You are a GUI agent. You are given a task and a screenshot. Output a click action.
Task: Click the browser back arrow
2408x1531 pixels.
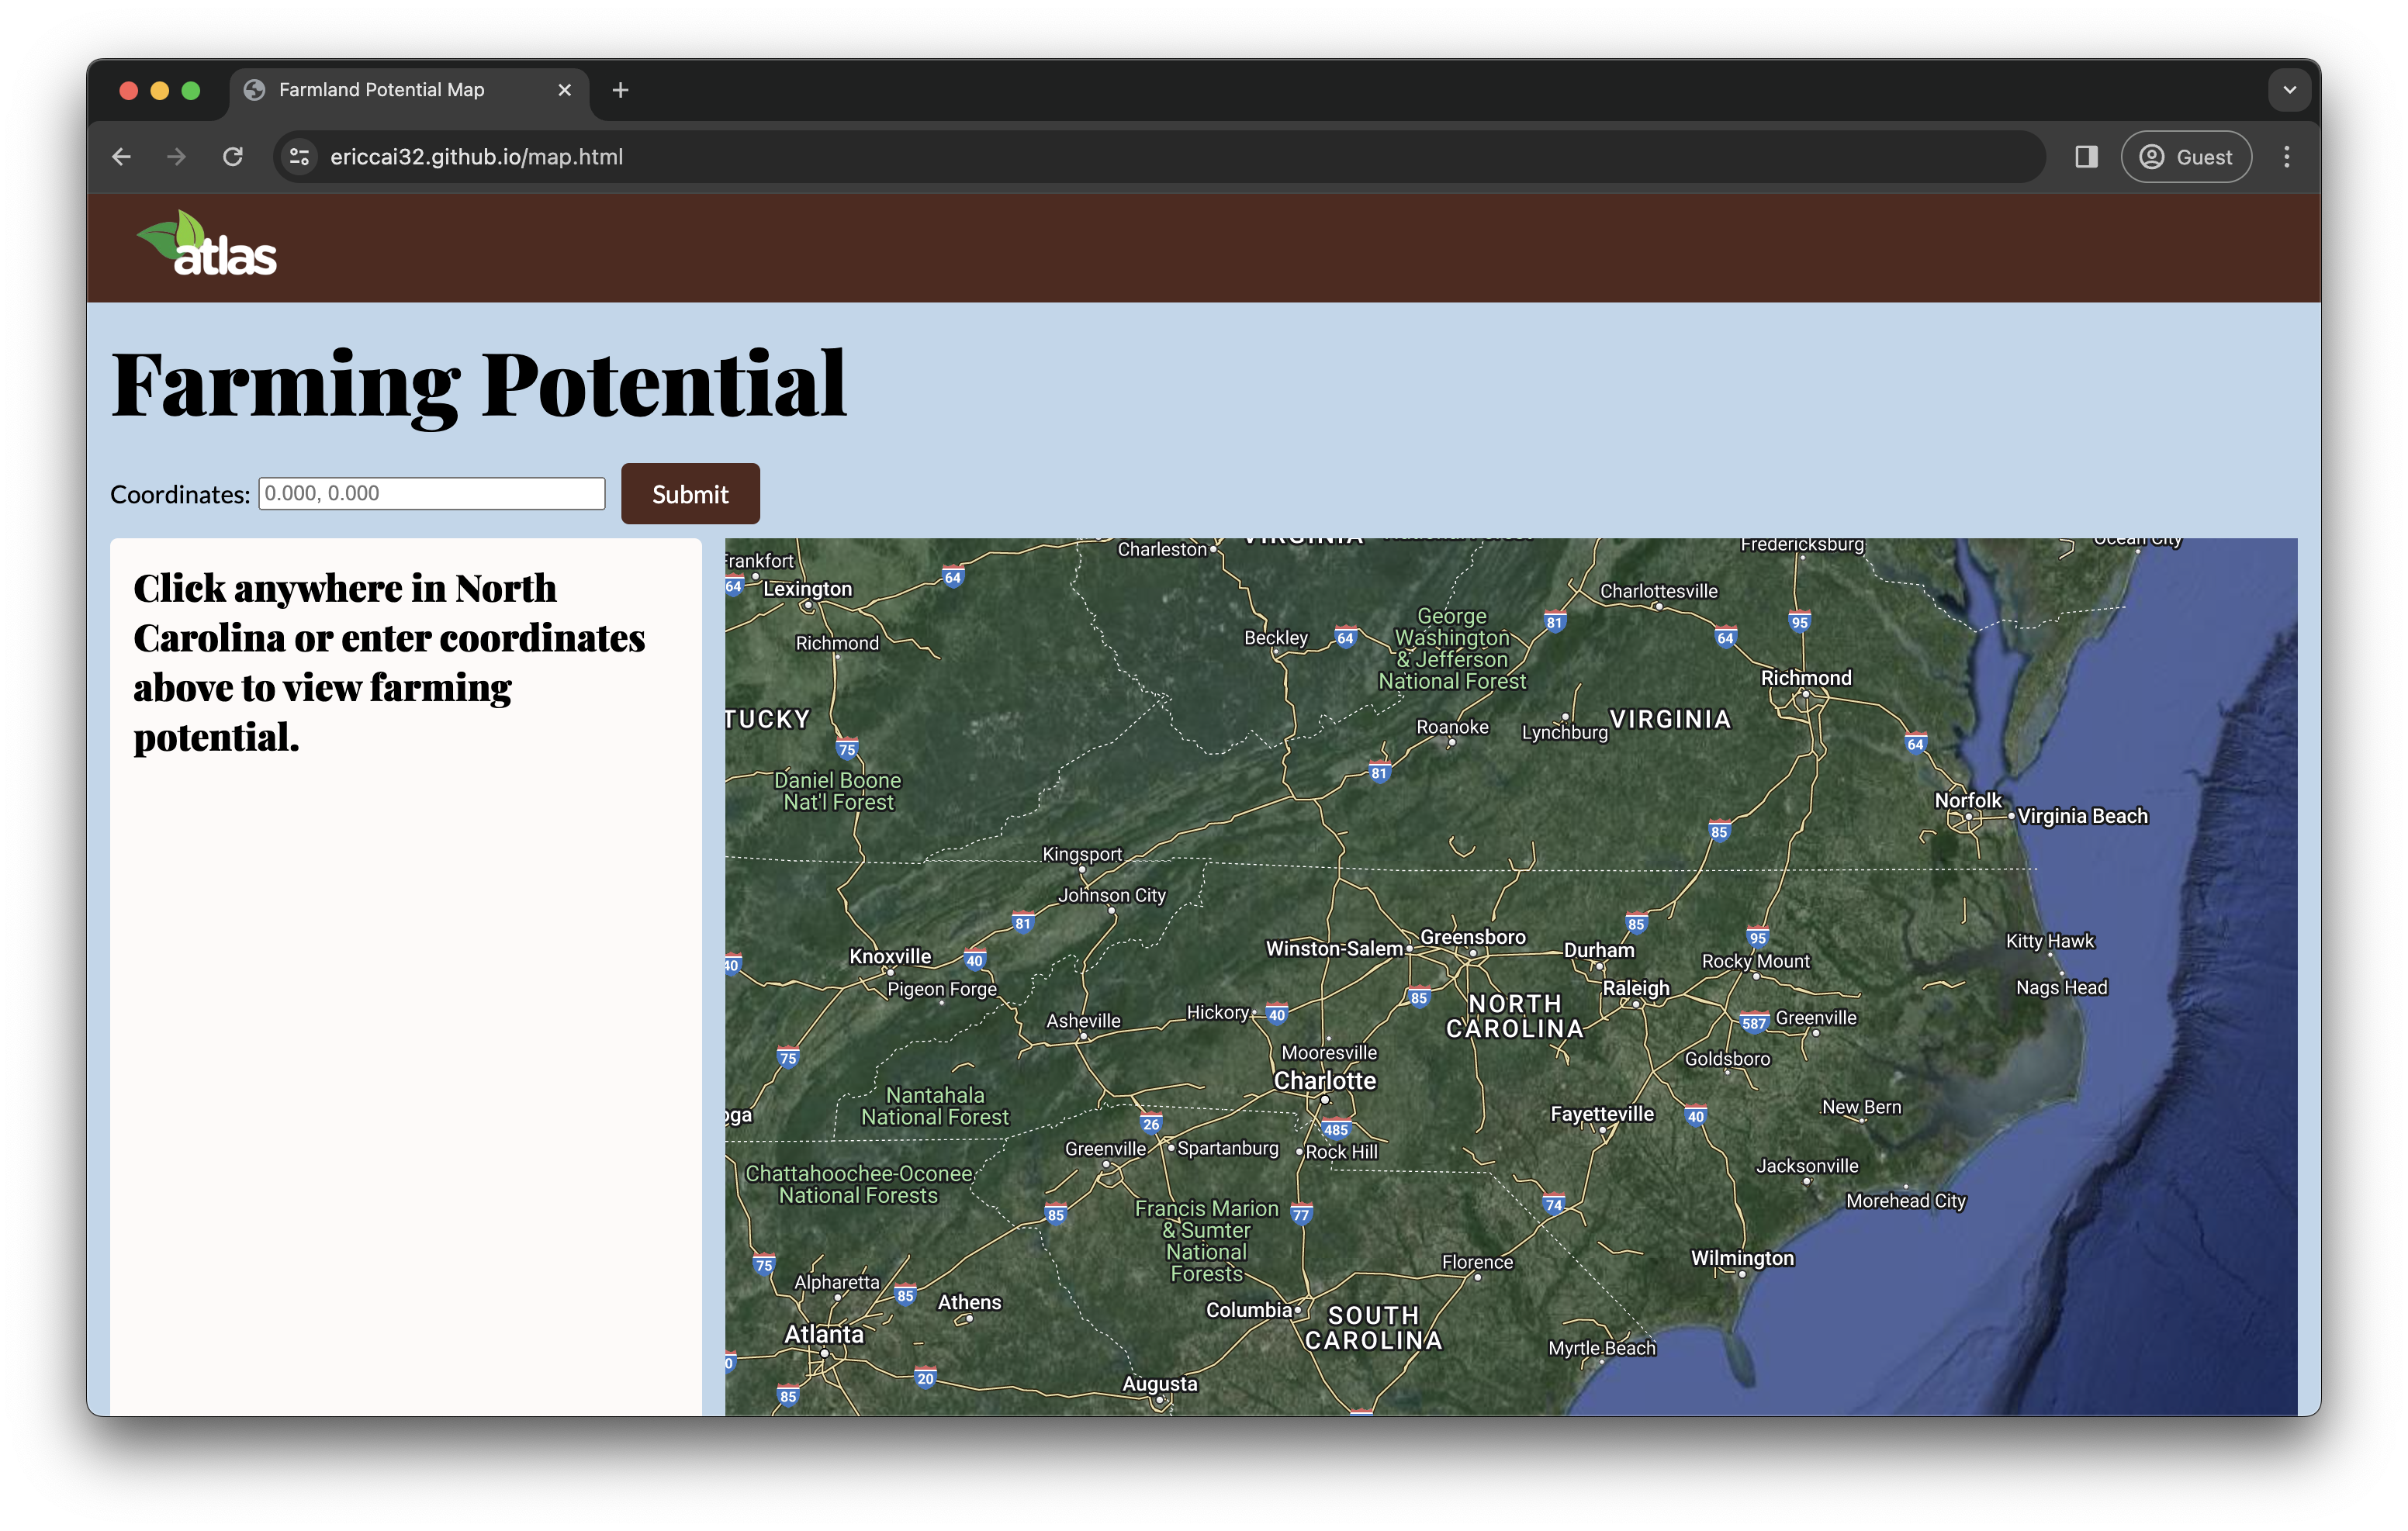(122, 157)
